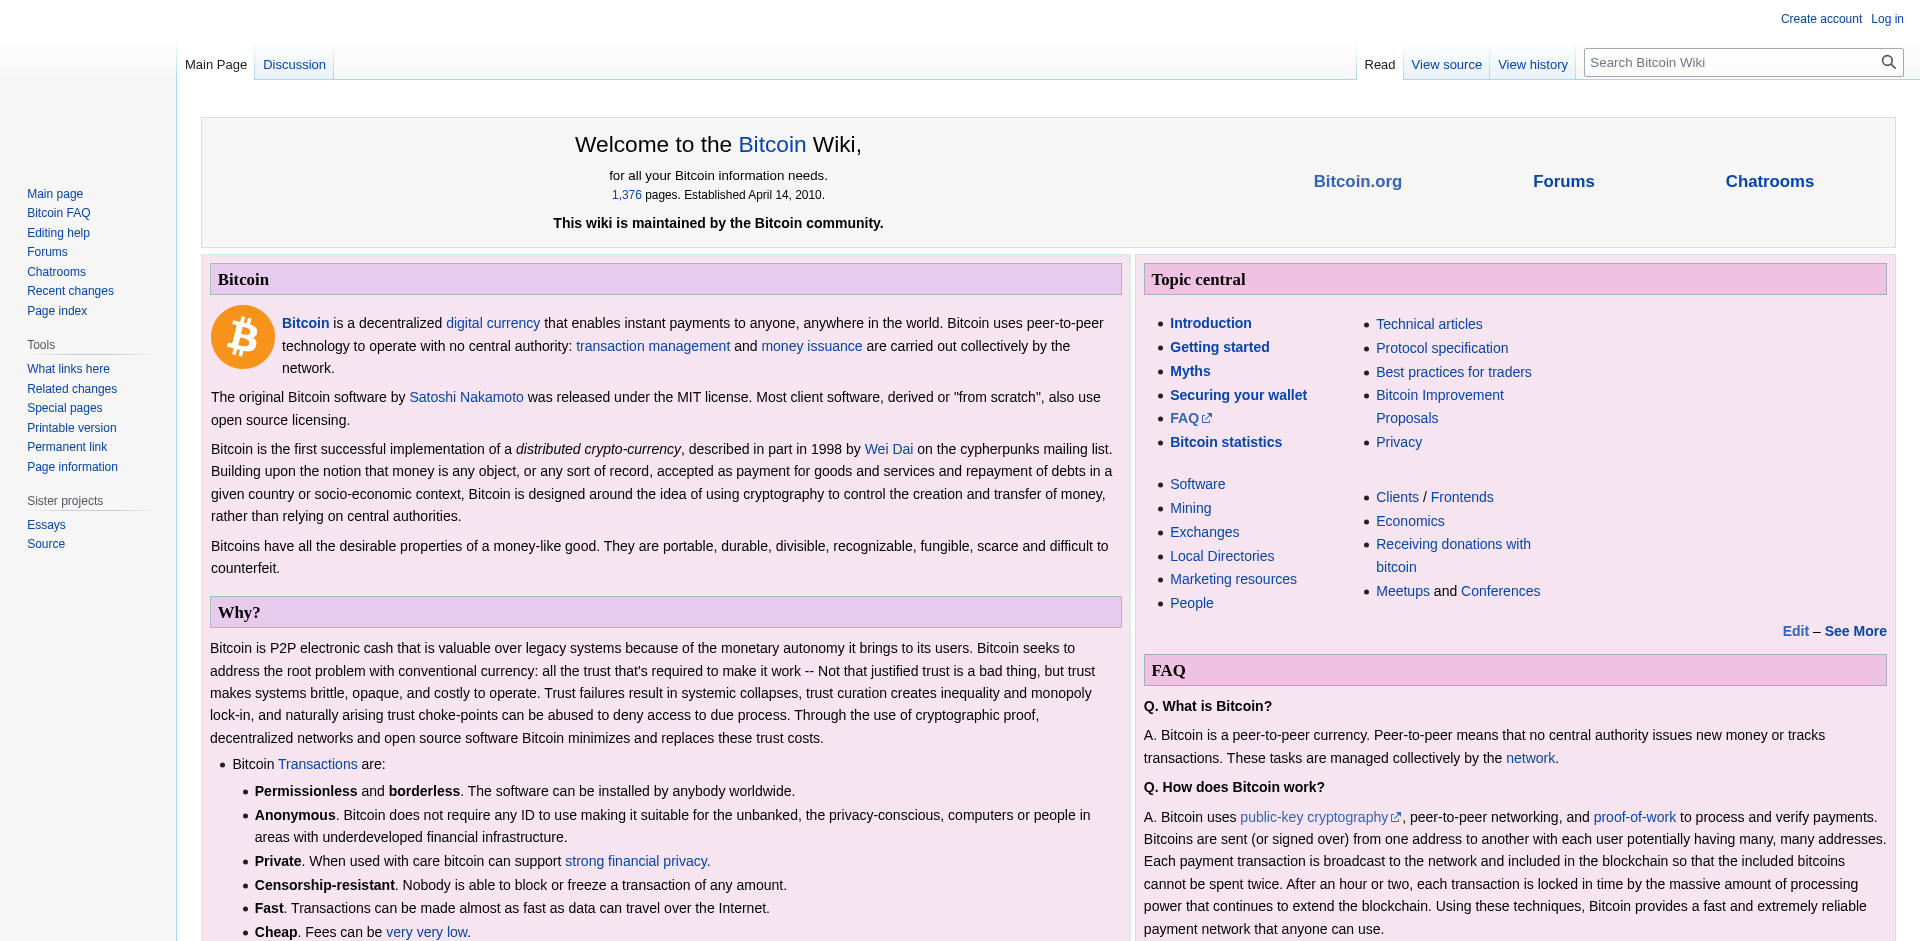Open the Satoshi Nakamoto link
The height and width of the screenshot is (941, 1920).
(466, 397)
